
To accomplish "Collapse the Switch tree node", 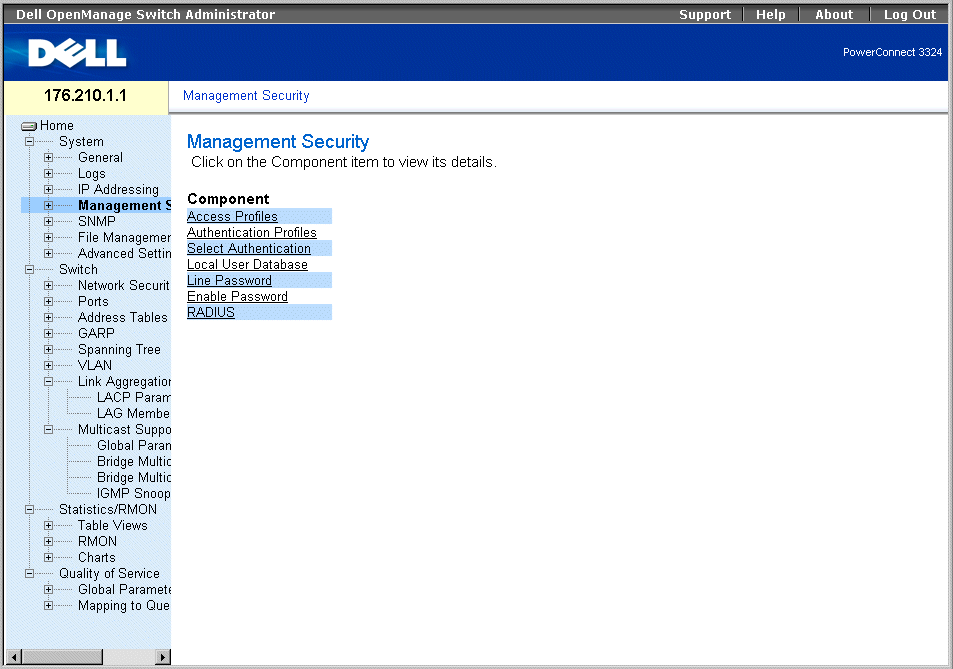I will pos(29,270).
